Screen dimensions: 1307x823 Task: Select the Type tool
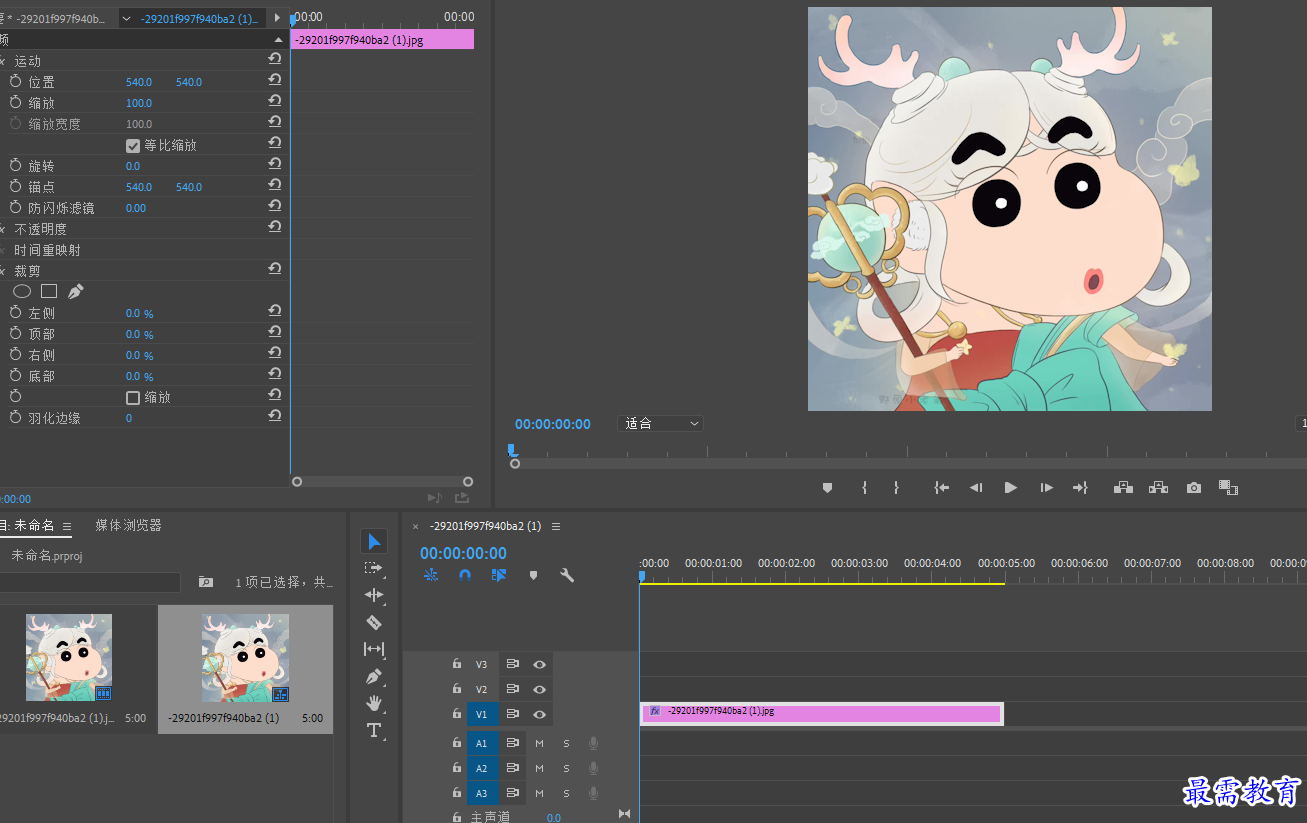click(374, 730)
